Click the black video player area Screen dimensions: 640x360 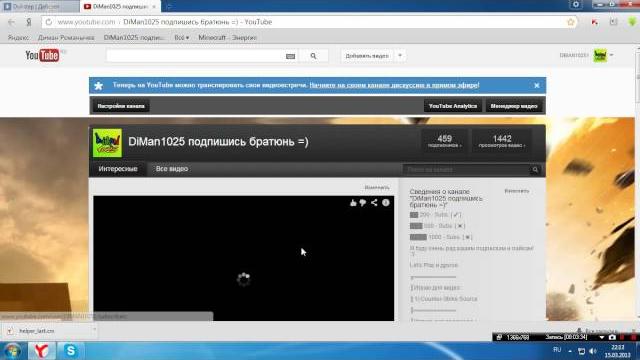pos(244,258)
